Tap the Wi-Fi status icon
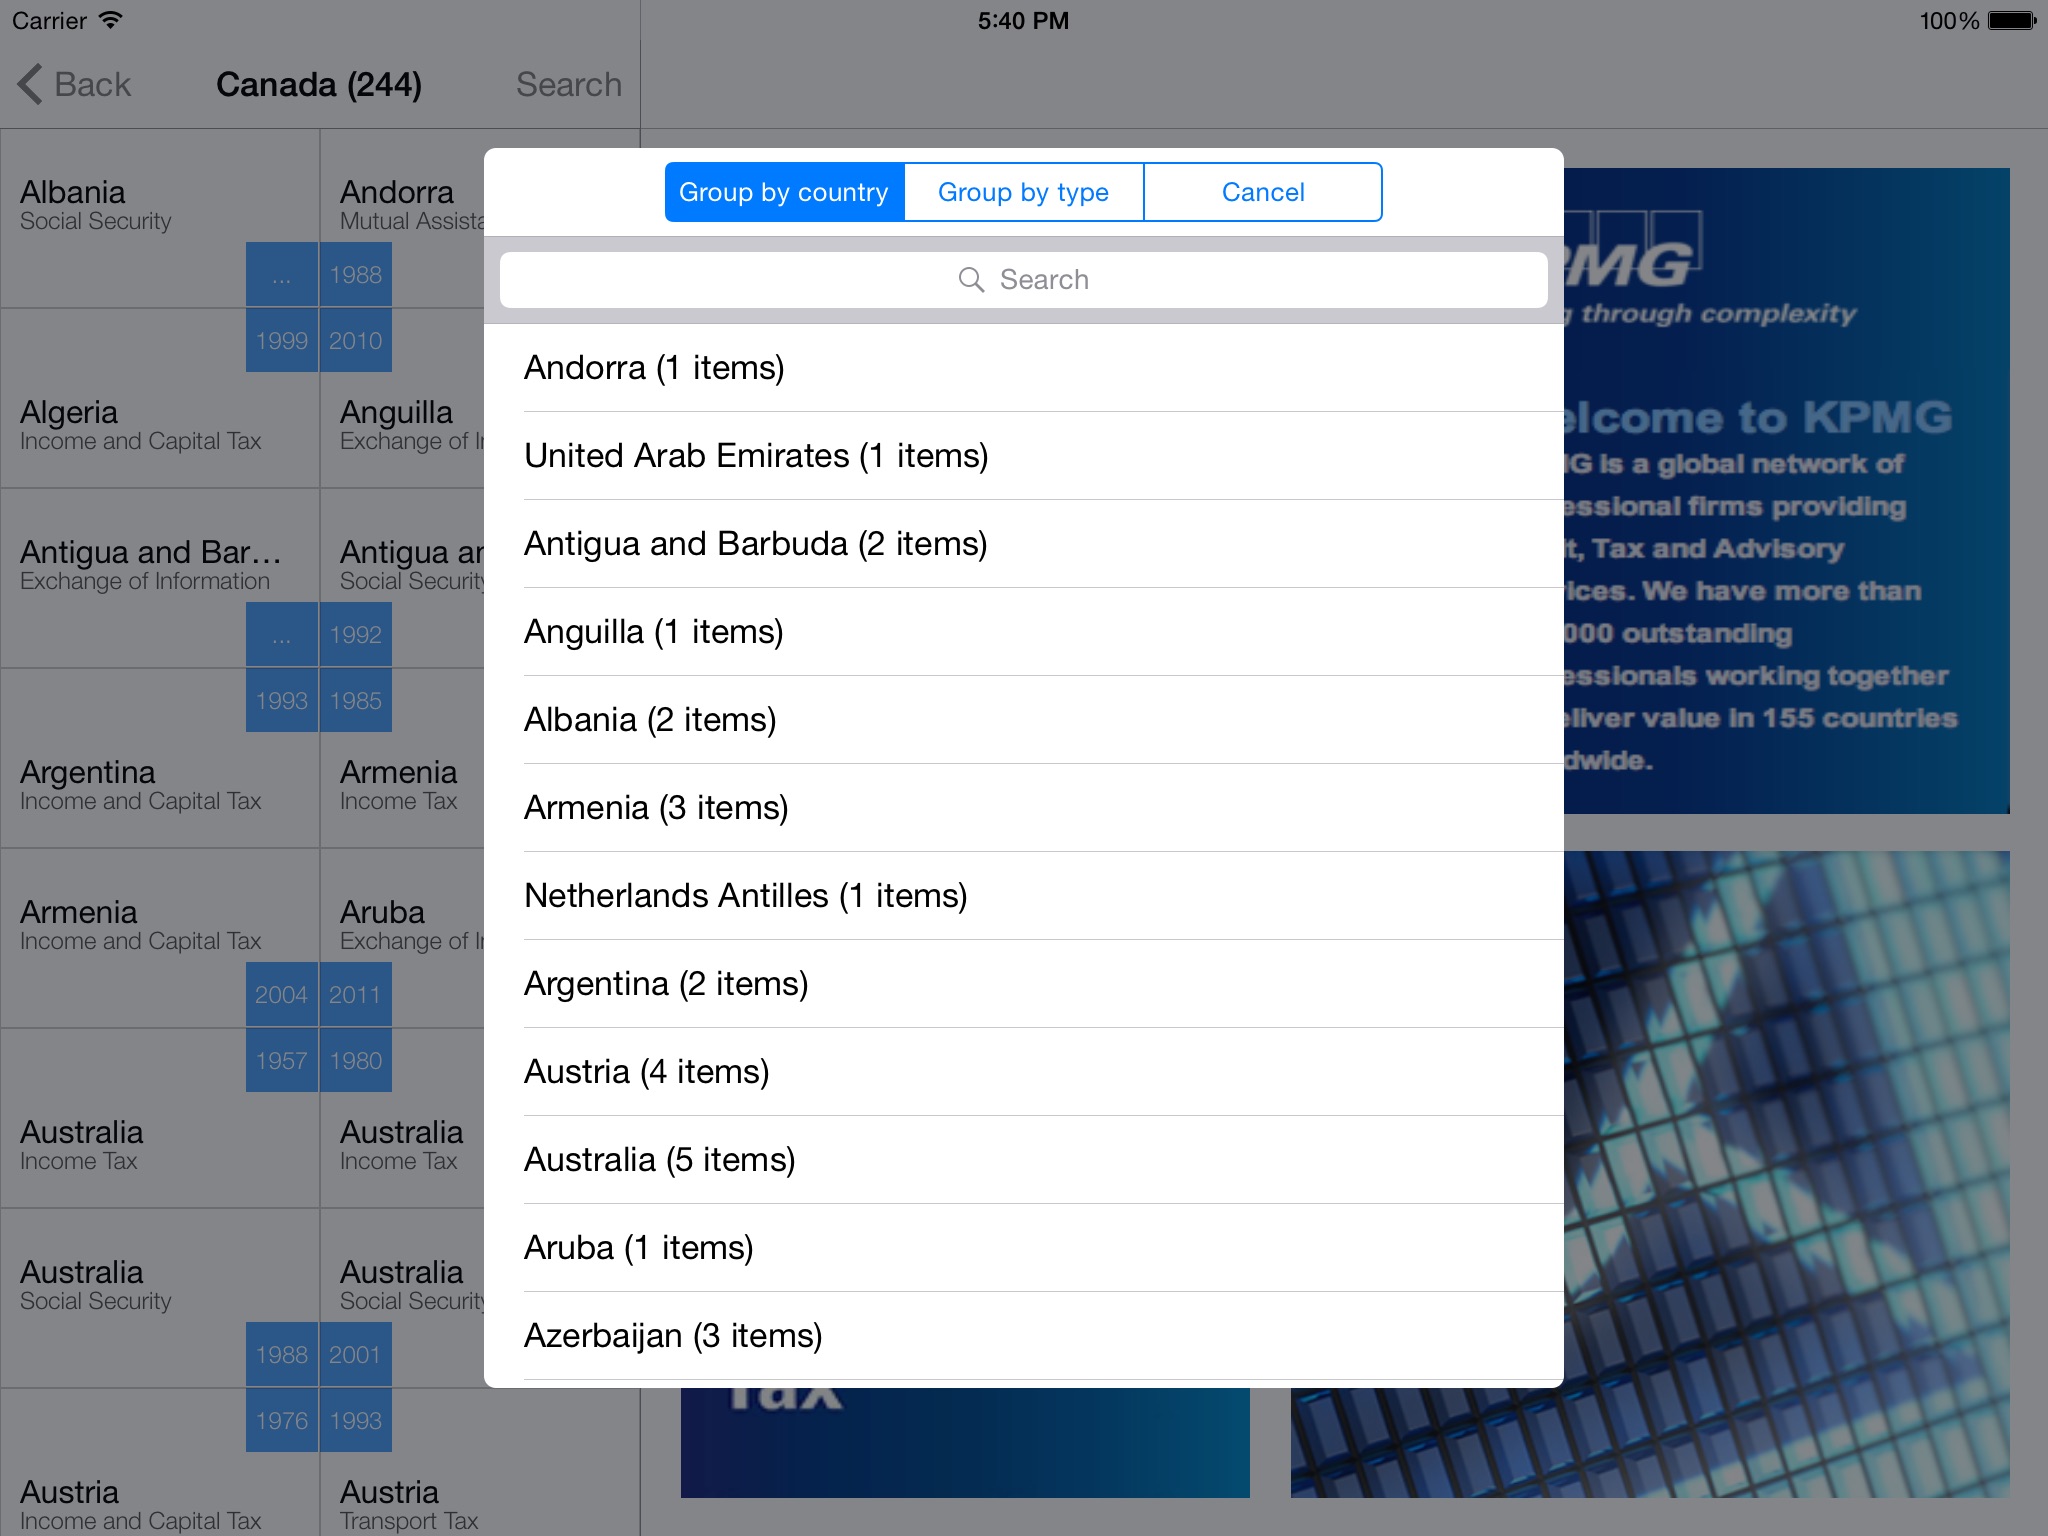The image size is (2048, 1536). point(110,20)
